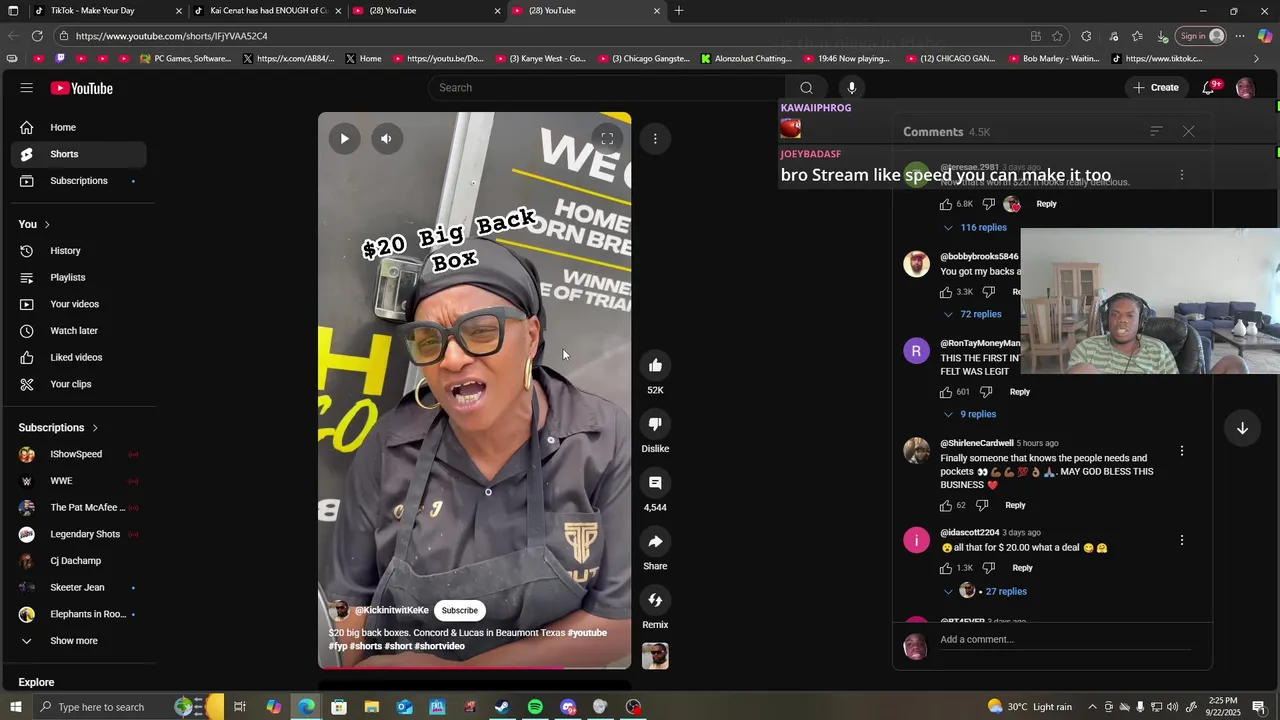
Task: Open the comments sort options
Action: point(1156,132)
